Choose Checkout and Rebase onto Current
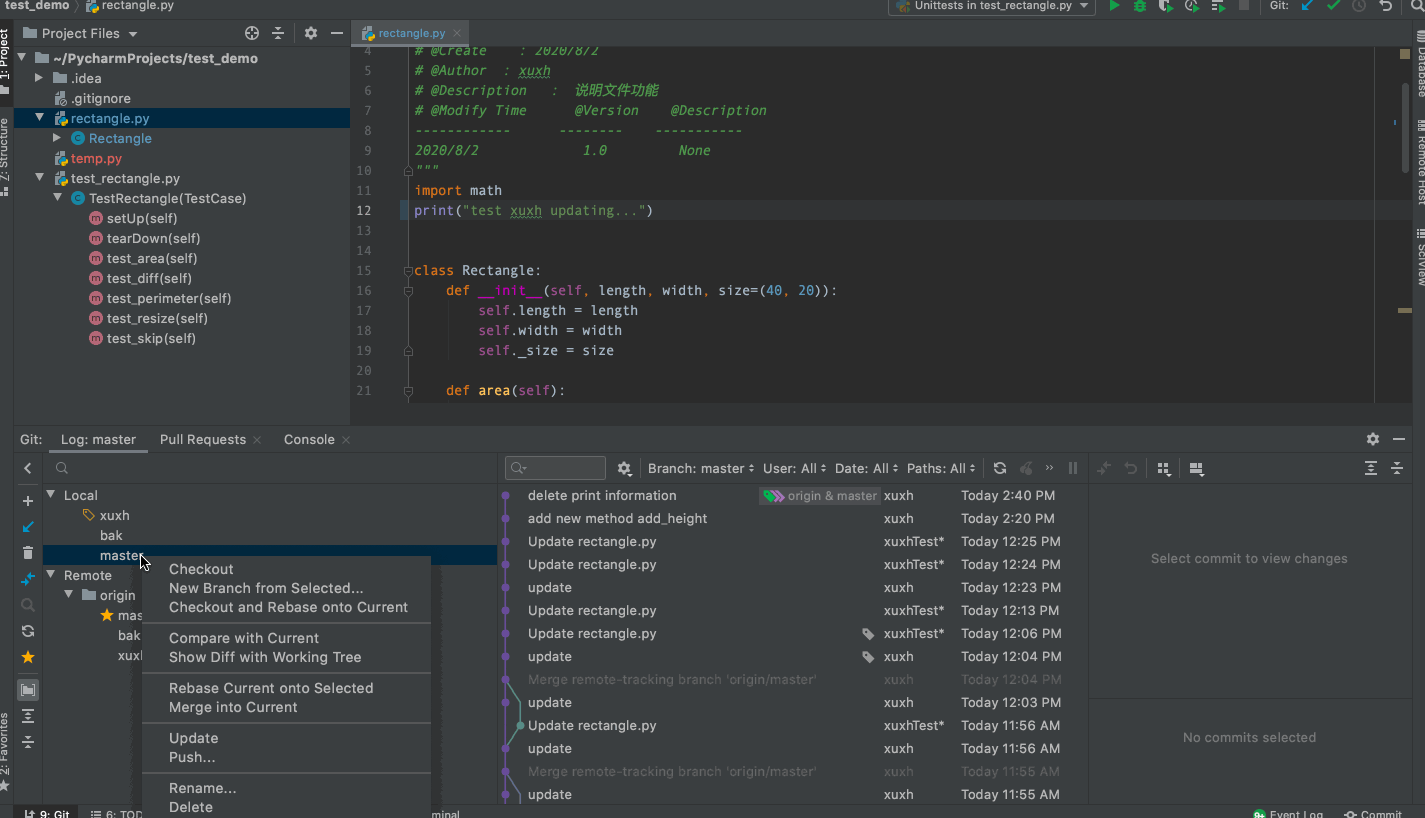Screen dimensions: 1425x818 [x=288, y=607]
